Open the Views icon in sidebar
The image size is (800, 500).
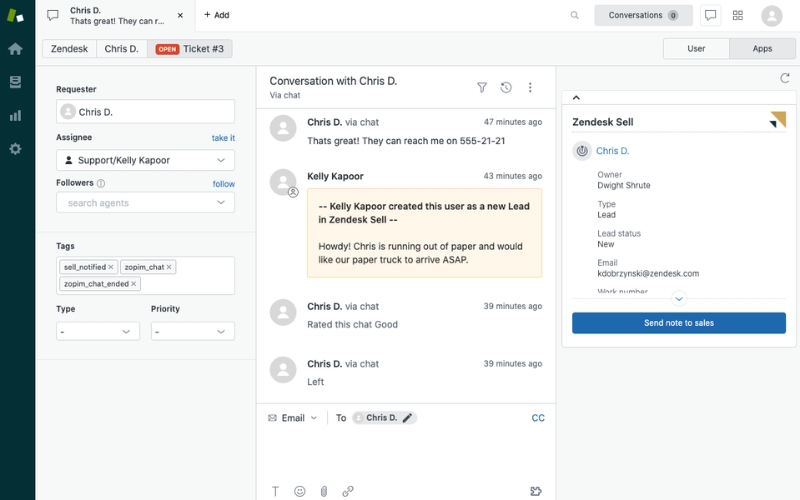click(15, 82)
